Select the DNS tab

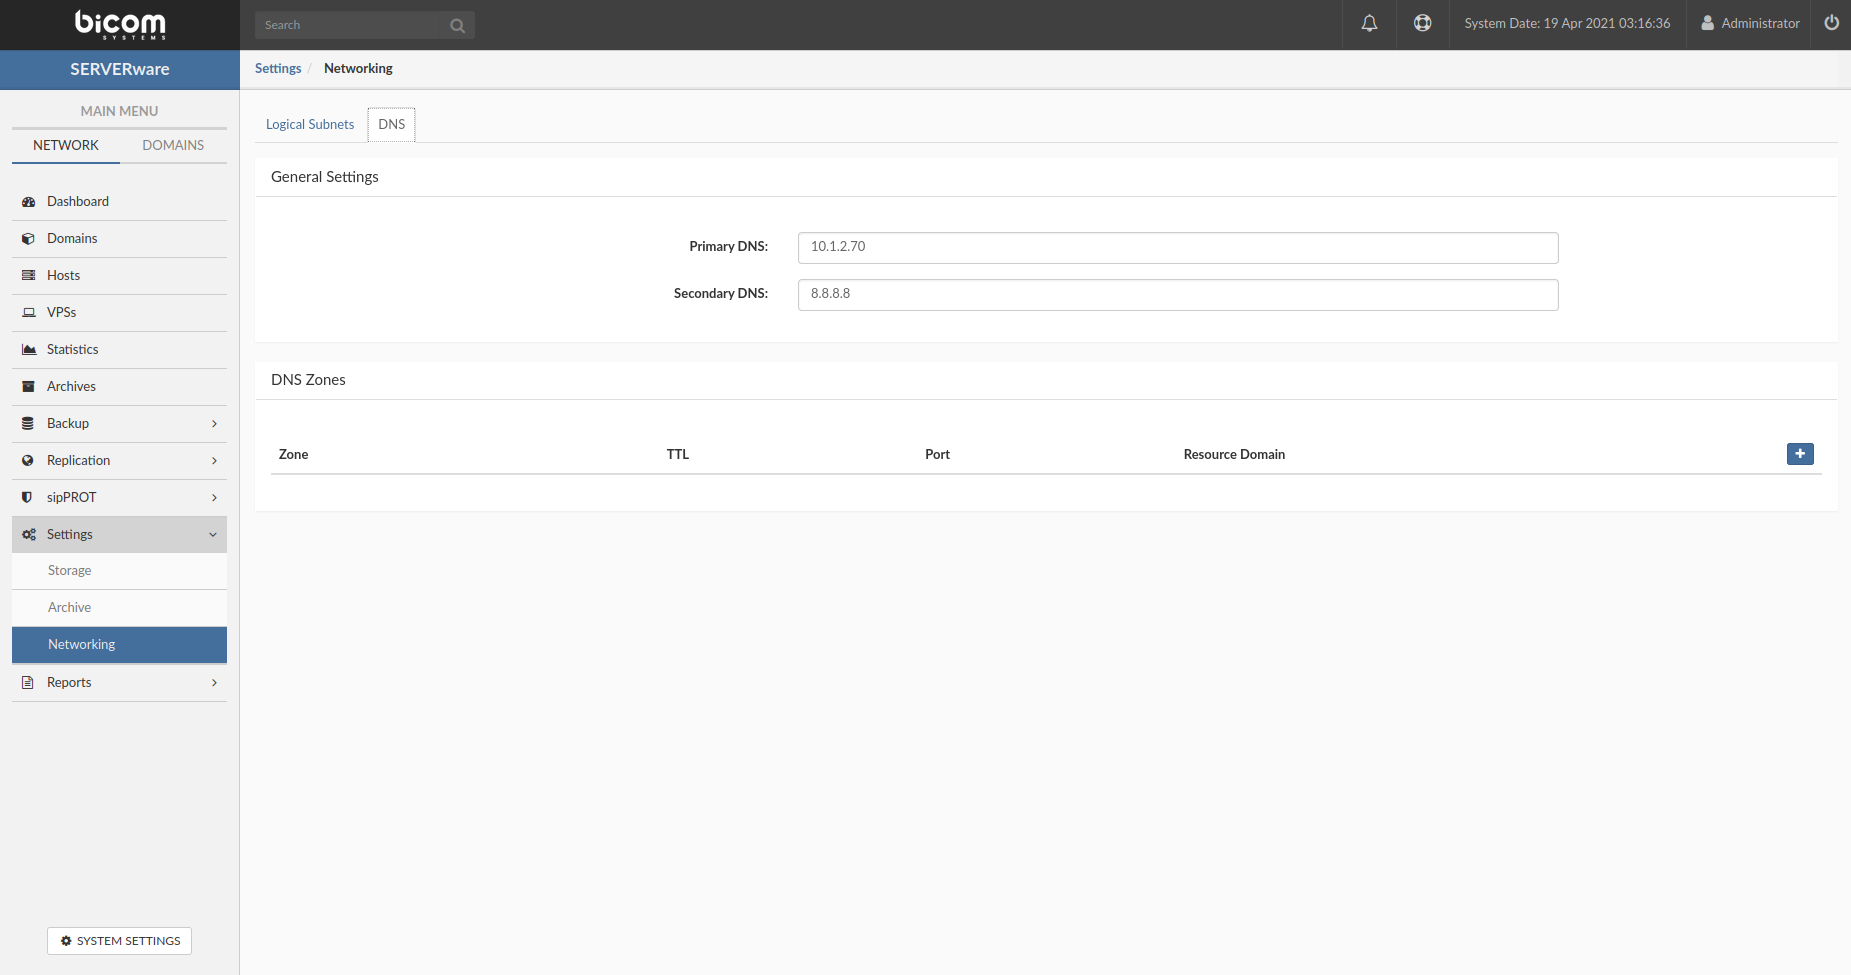[391, 124]
